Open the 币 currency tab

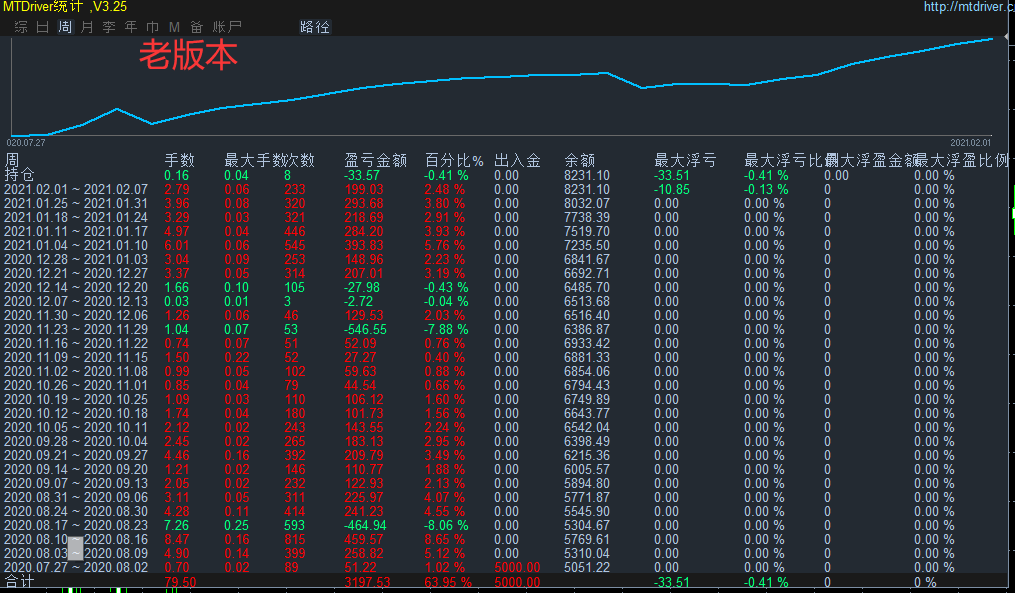[153, 27]
